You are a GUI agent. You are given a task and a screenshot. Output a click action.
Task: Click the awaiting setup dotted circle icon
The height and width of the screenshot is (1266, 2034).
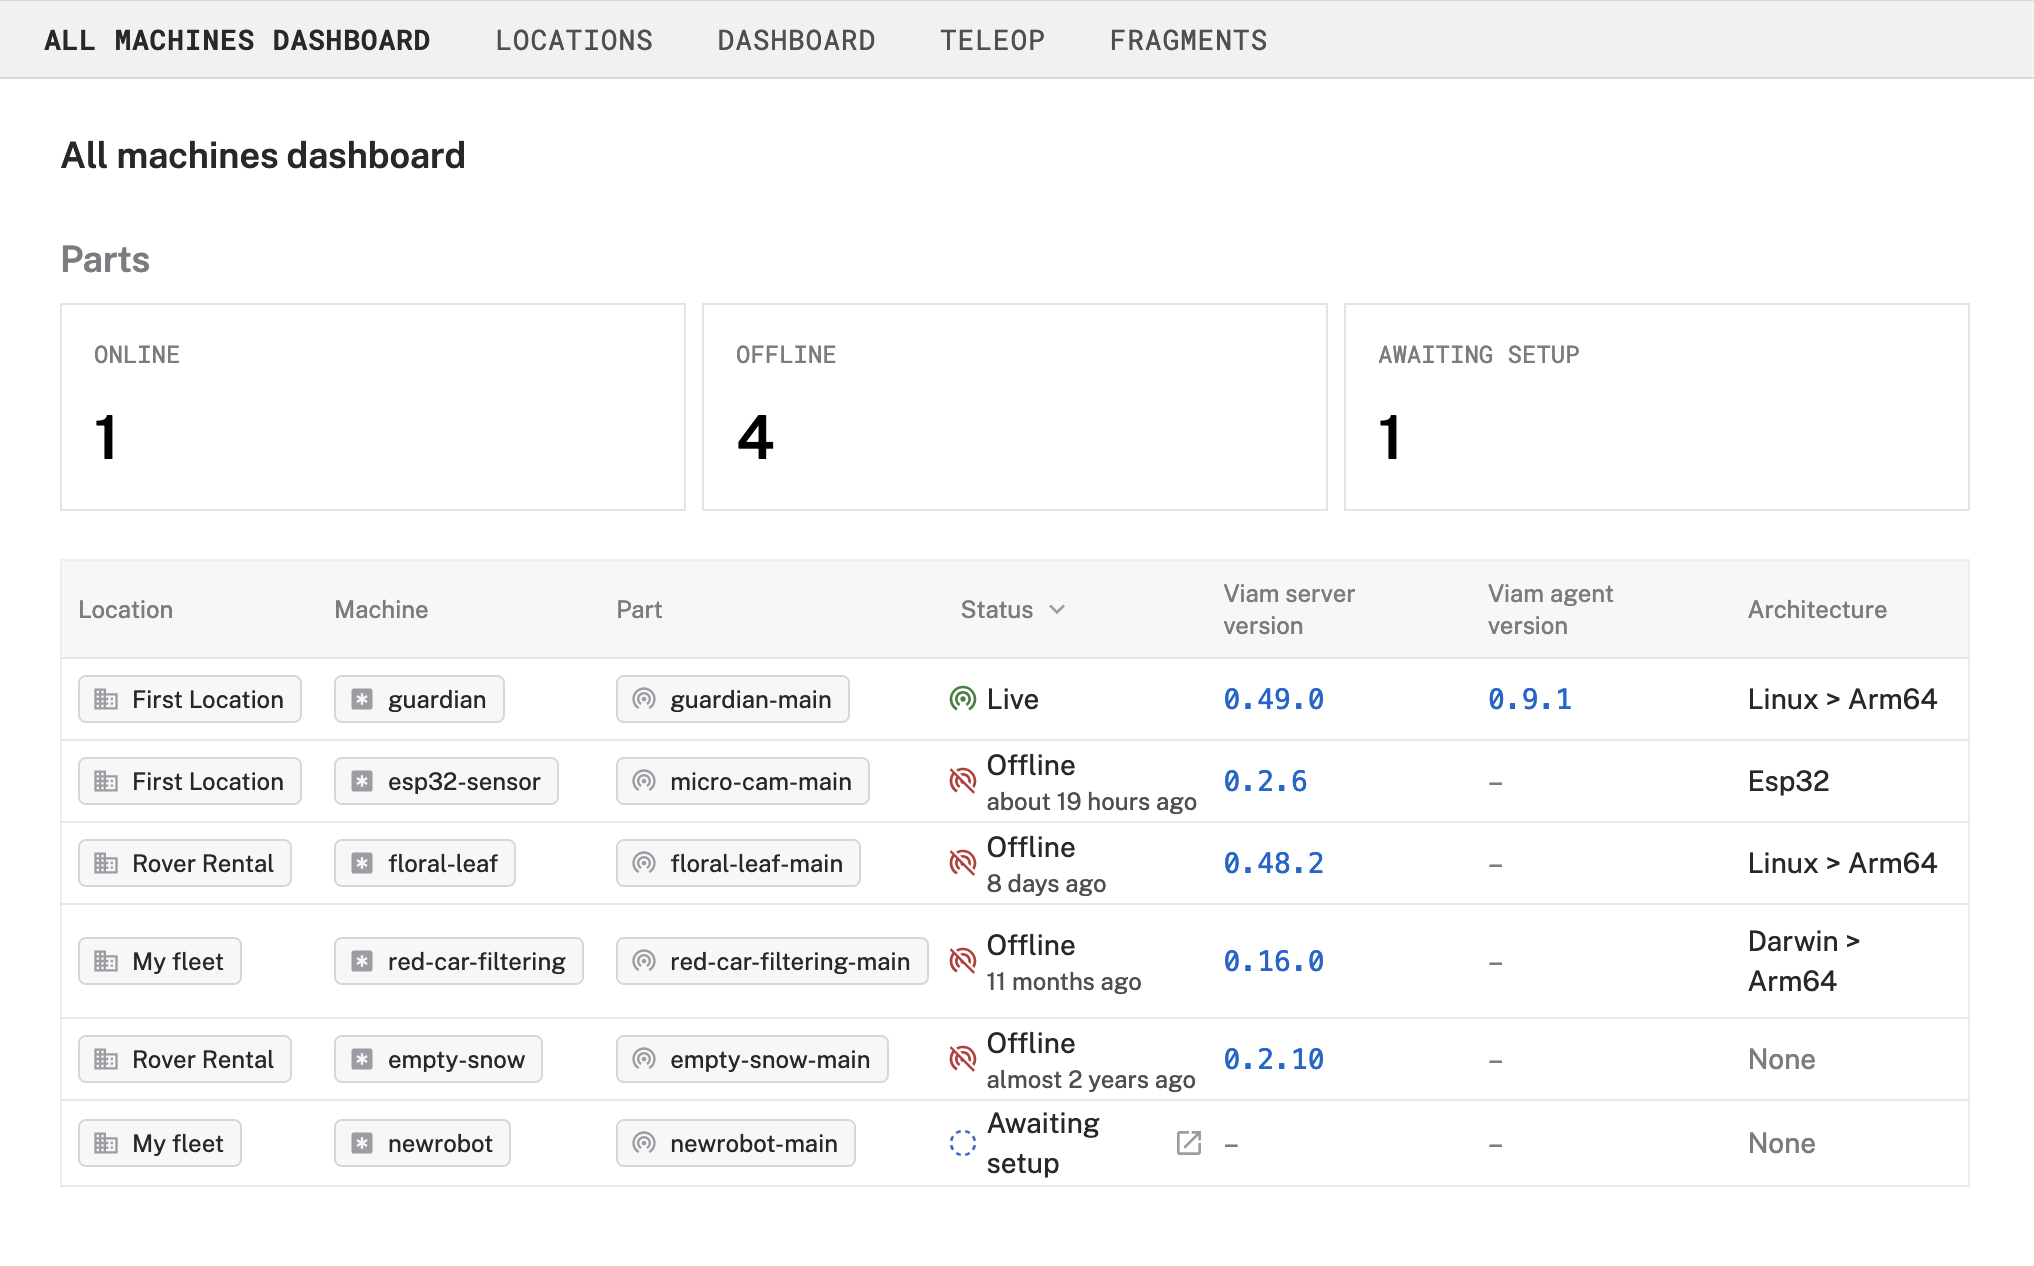(962, 1143)
